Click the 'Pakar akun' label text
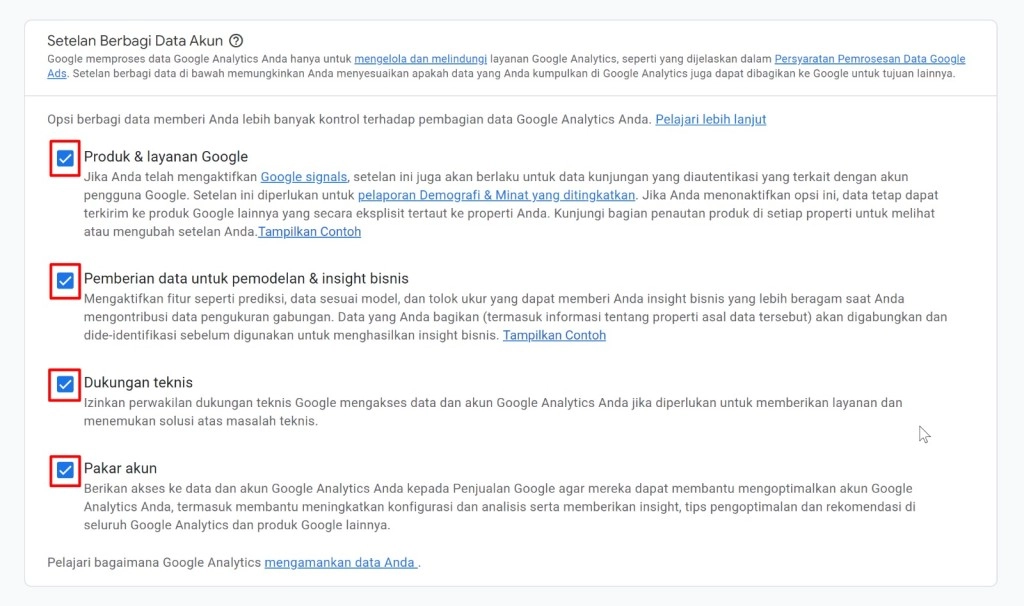This screenshot has height=606, width=1024. (x=120, y=469)
